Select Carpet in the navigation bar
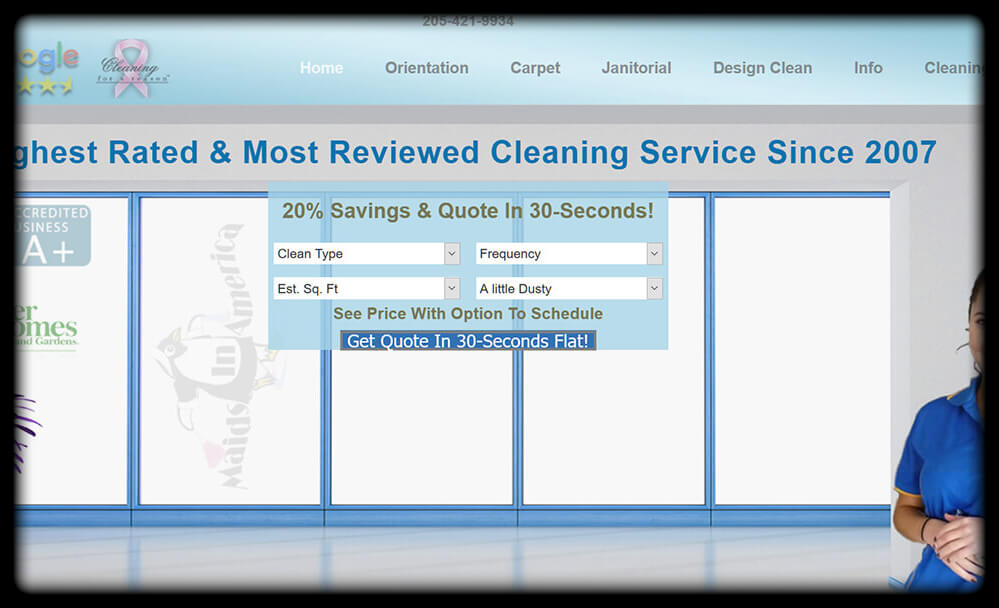The height and width of the screenshot is (608, 999). [x=535, y=68]
